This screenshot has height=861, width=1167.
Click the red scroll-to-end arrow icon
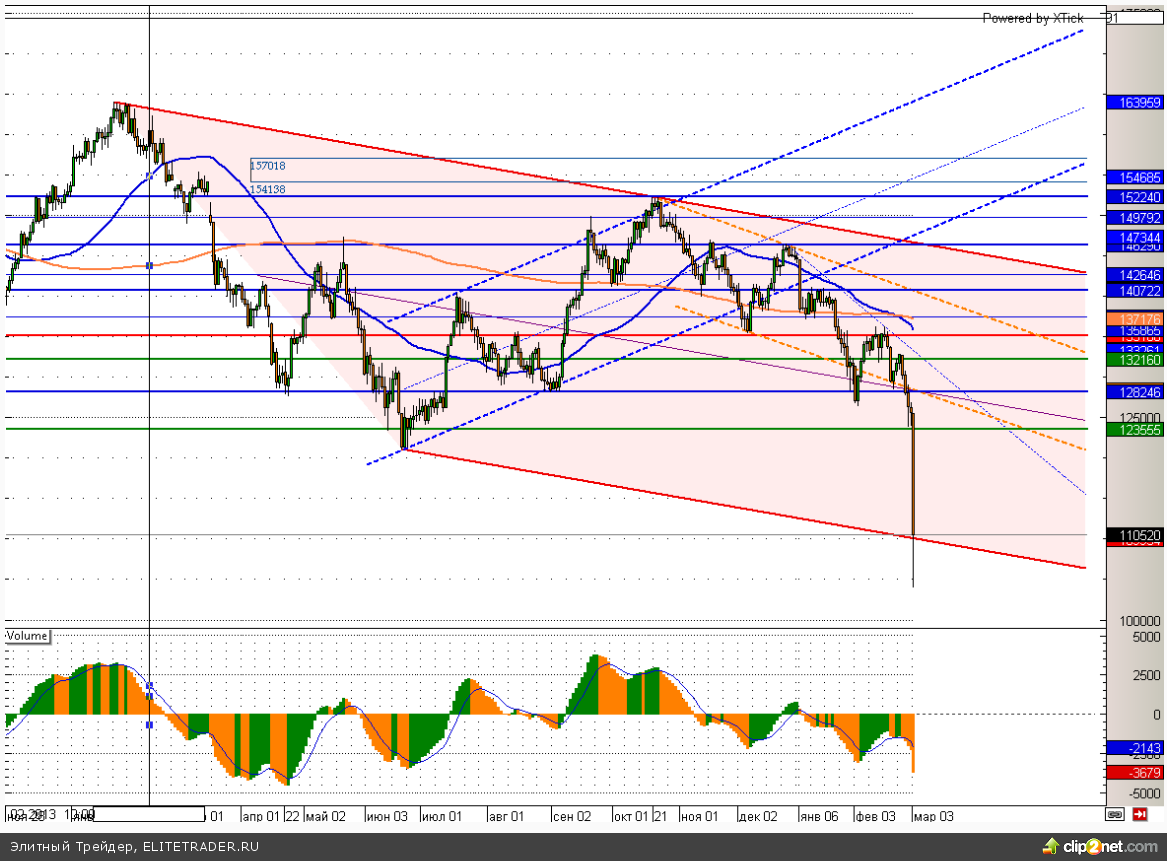(1138, 815)
